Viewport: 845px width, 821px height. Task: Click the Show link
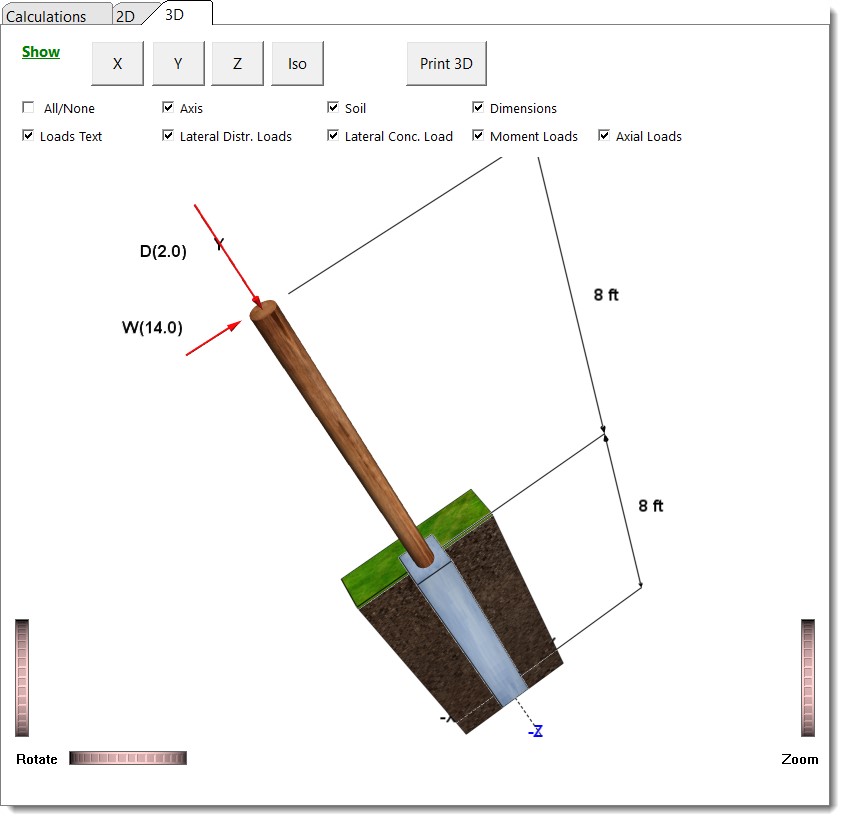click(40, 51)
